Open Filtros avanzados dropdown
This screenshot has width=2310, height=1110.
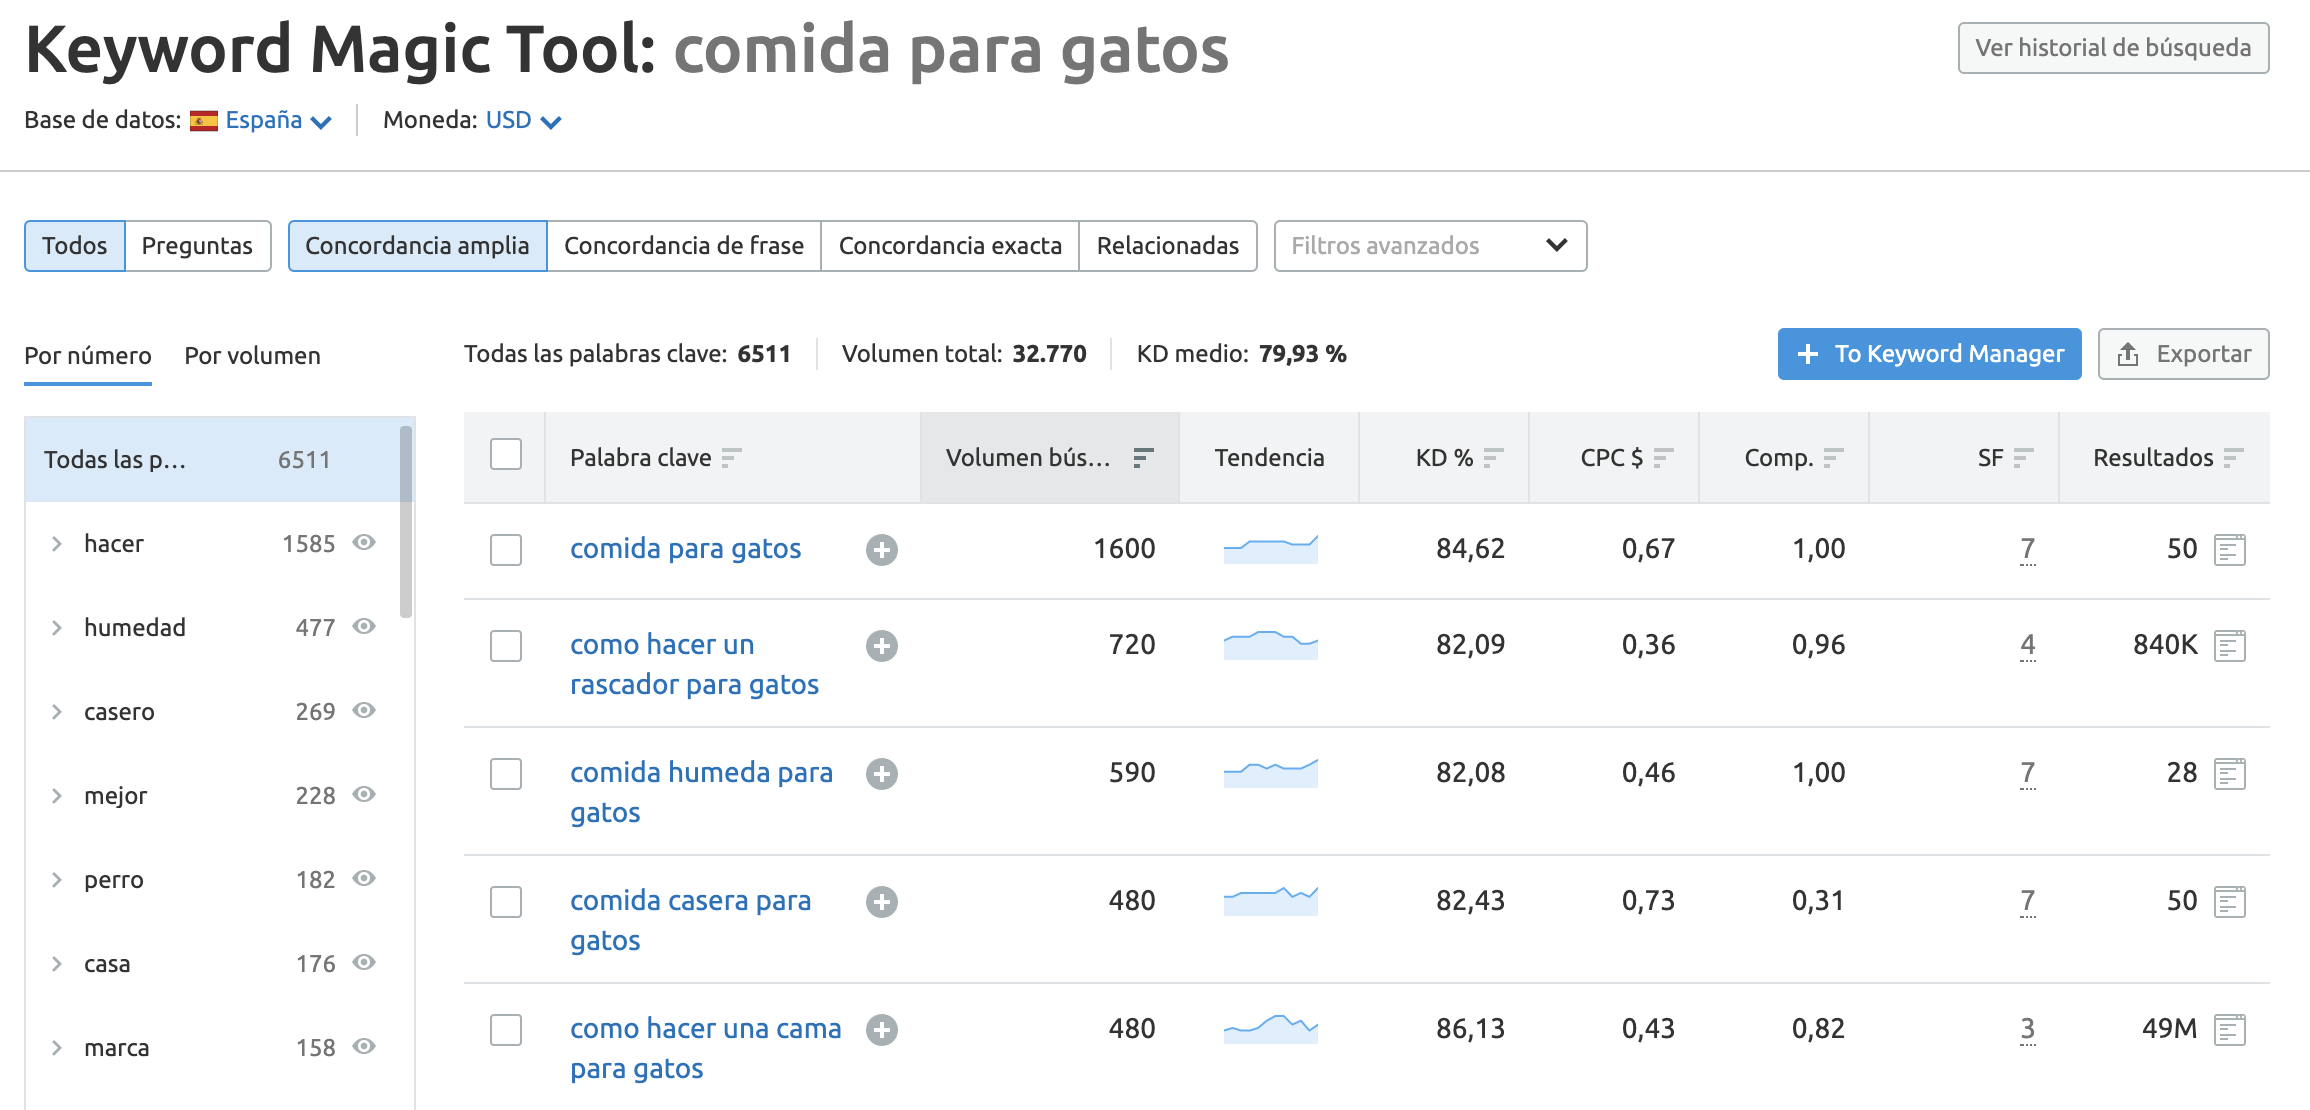pyautogui.click(x=1430, y=246)
